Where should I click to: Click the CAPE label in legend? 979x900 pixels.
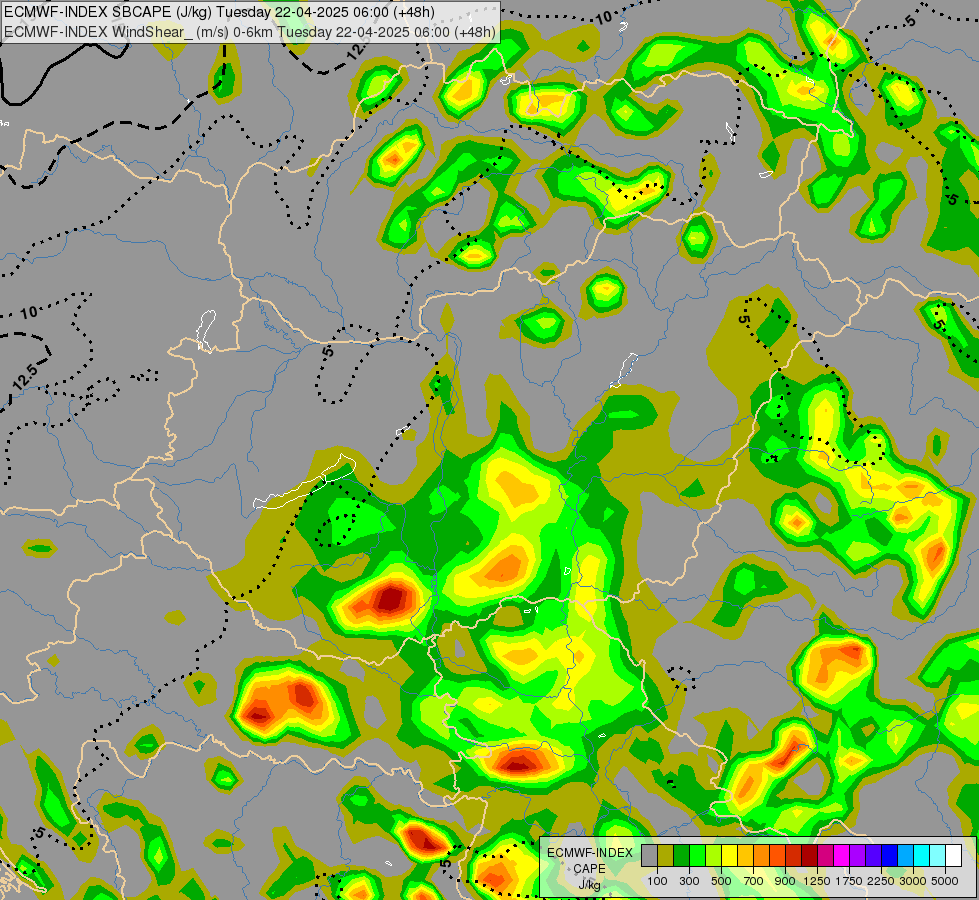coord(589,869)
